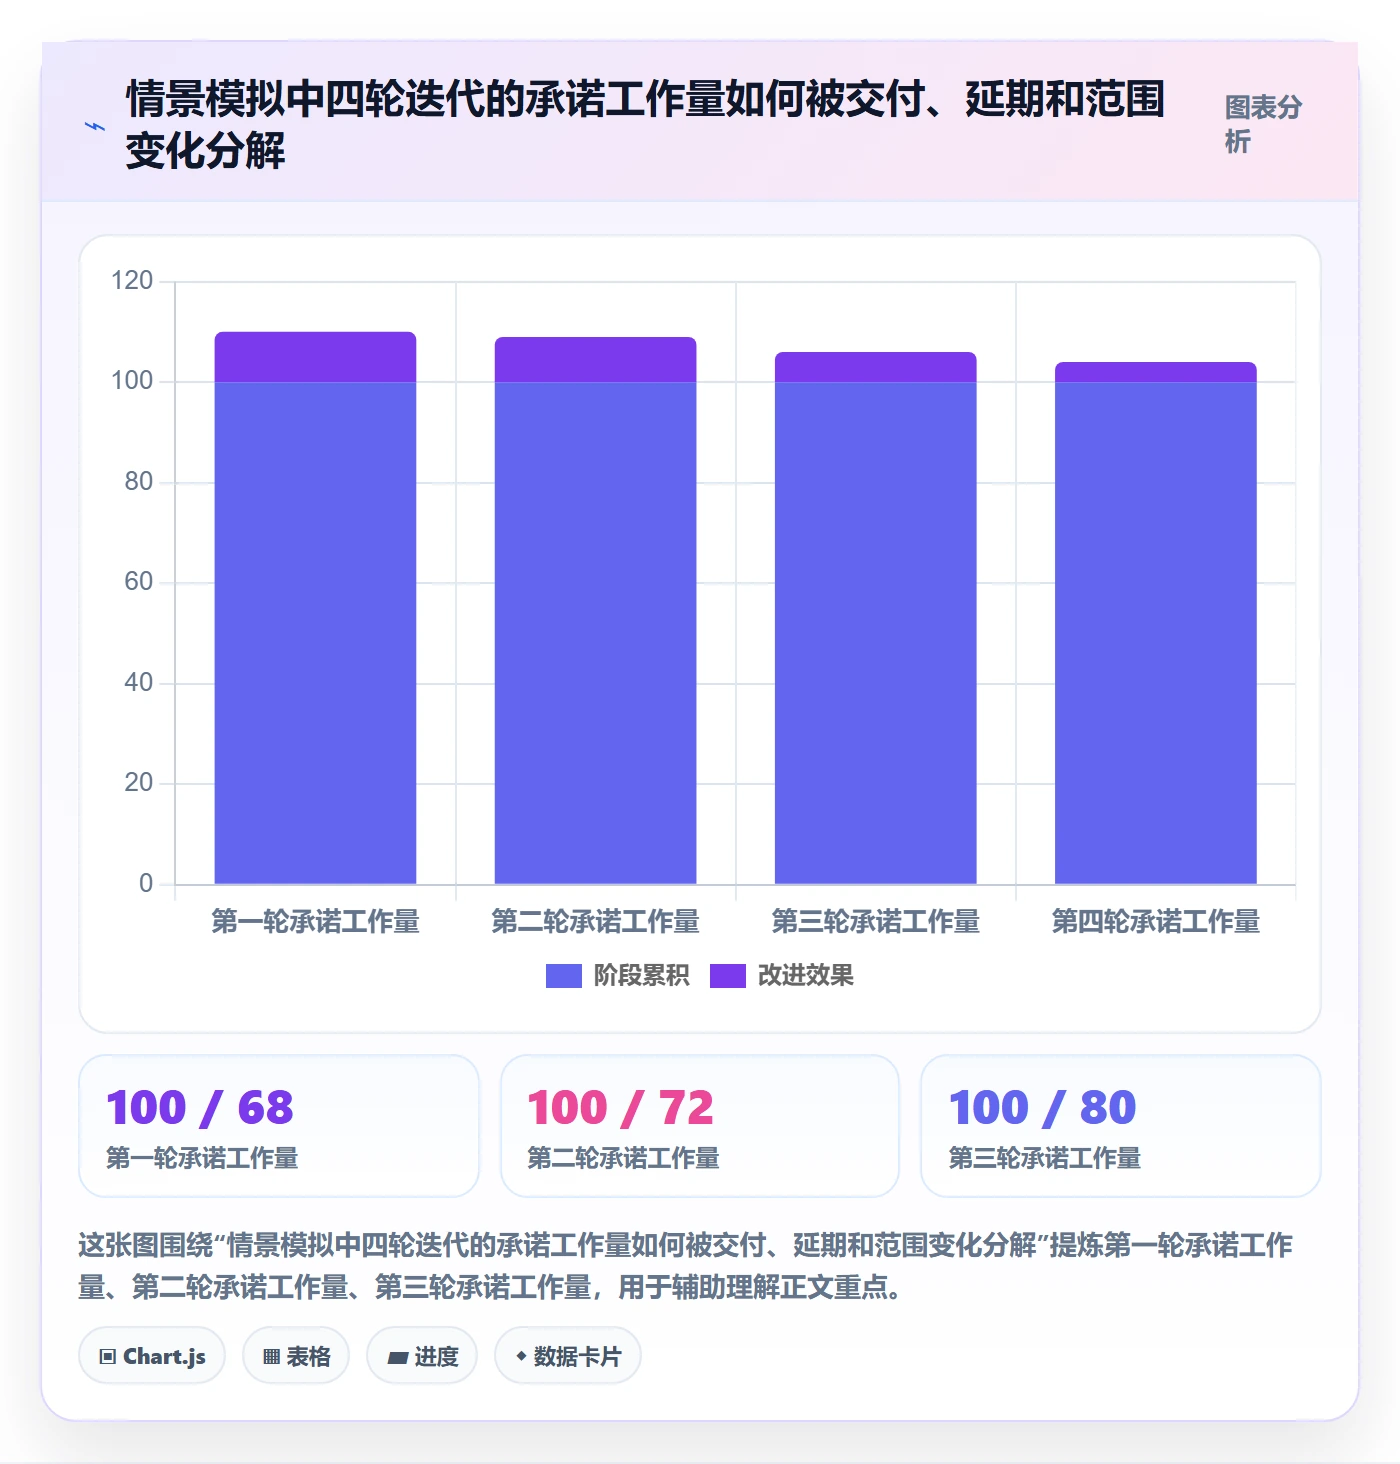The height and width of the screenshot is (1464, 1400).
Task: Click the purple top segment of 第一轮 bar
Action: click(x=315, y=357)
